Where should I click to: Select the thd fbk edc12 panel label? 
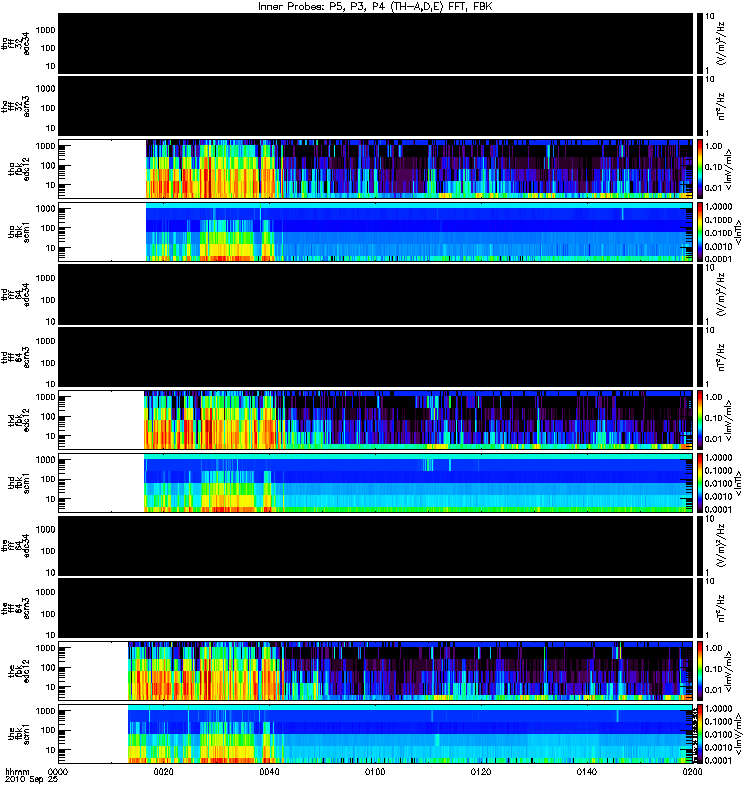(19, 420)
